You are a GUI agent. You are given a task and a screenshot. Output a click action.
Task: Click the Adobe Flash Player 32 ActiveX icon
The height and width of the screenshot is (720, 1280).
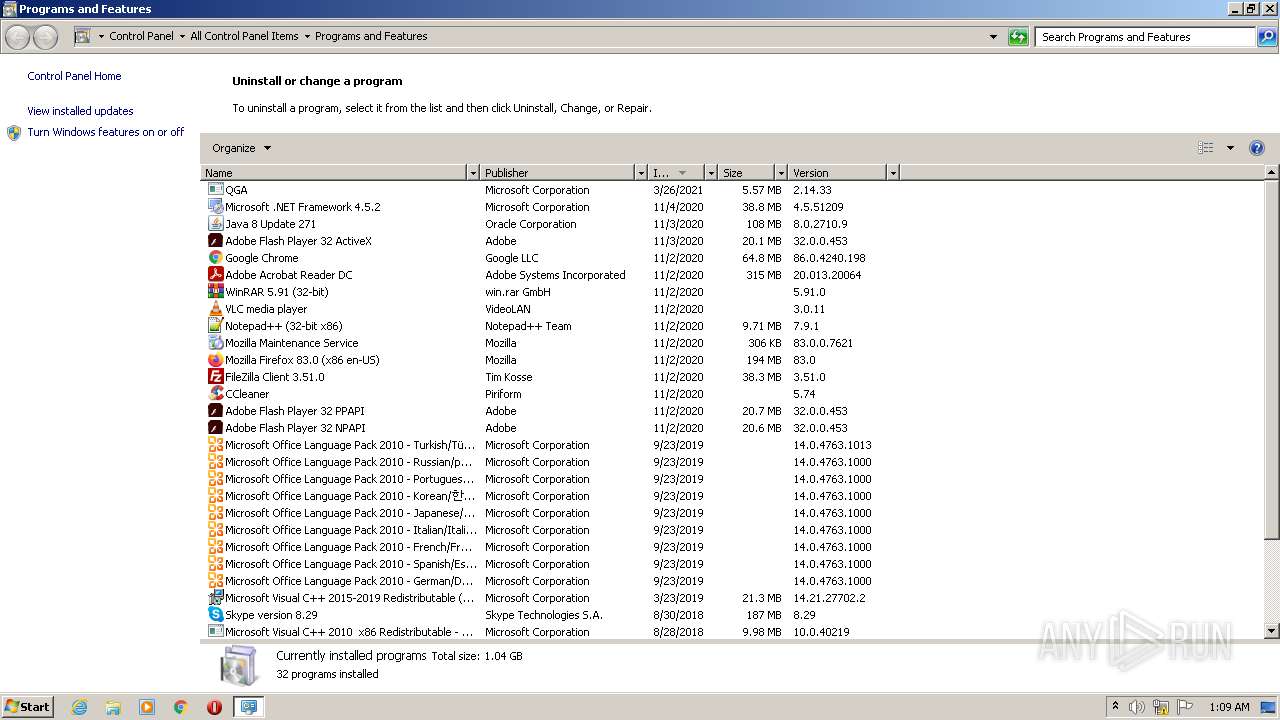point(215,241)
